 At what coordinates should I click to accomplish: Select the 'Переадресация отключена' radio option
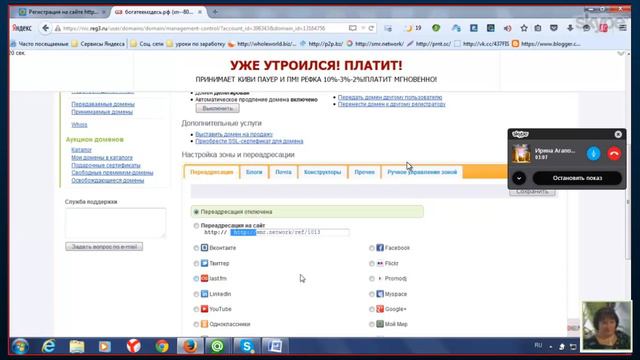coord(196,212)
